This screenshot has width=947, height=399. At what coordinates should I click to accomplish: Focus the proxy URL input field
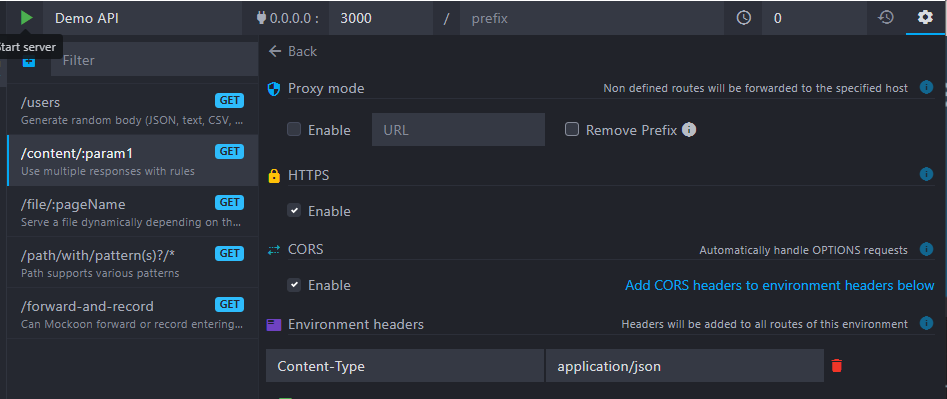coord(458,130)
